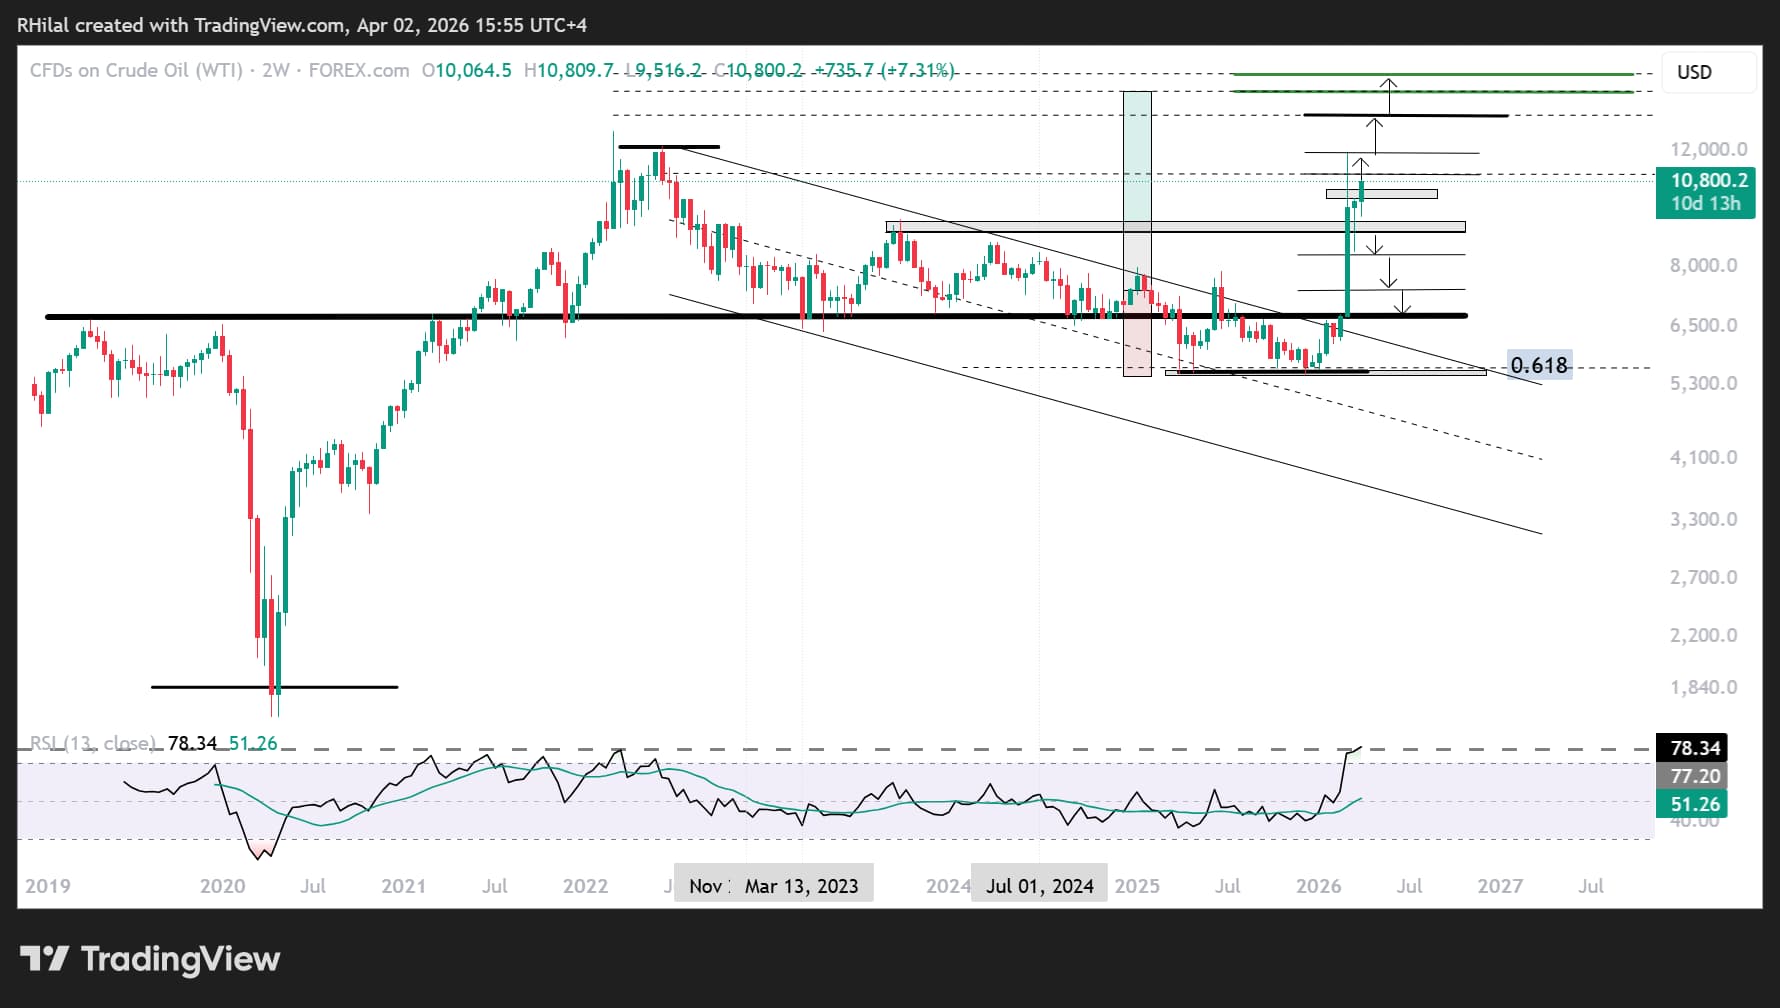Click the 12,000.0 price axis label
Screen dimensions: 1780x1008
(1708, 149)
